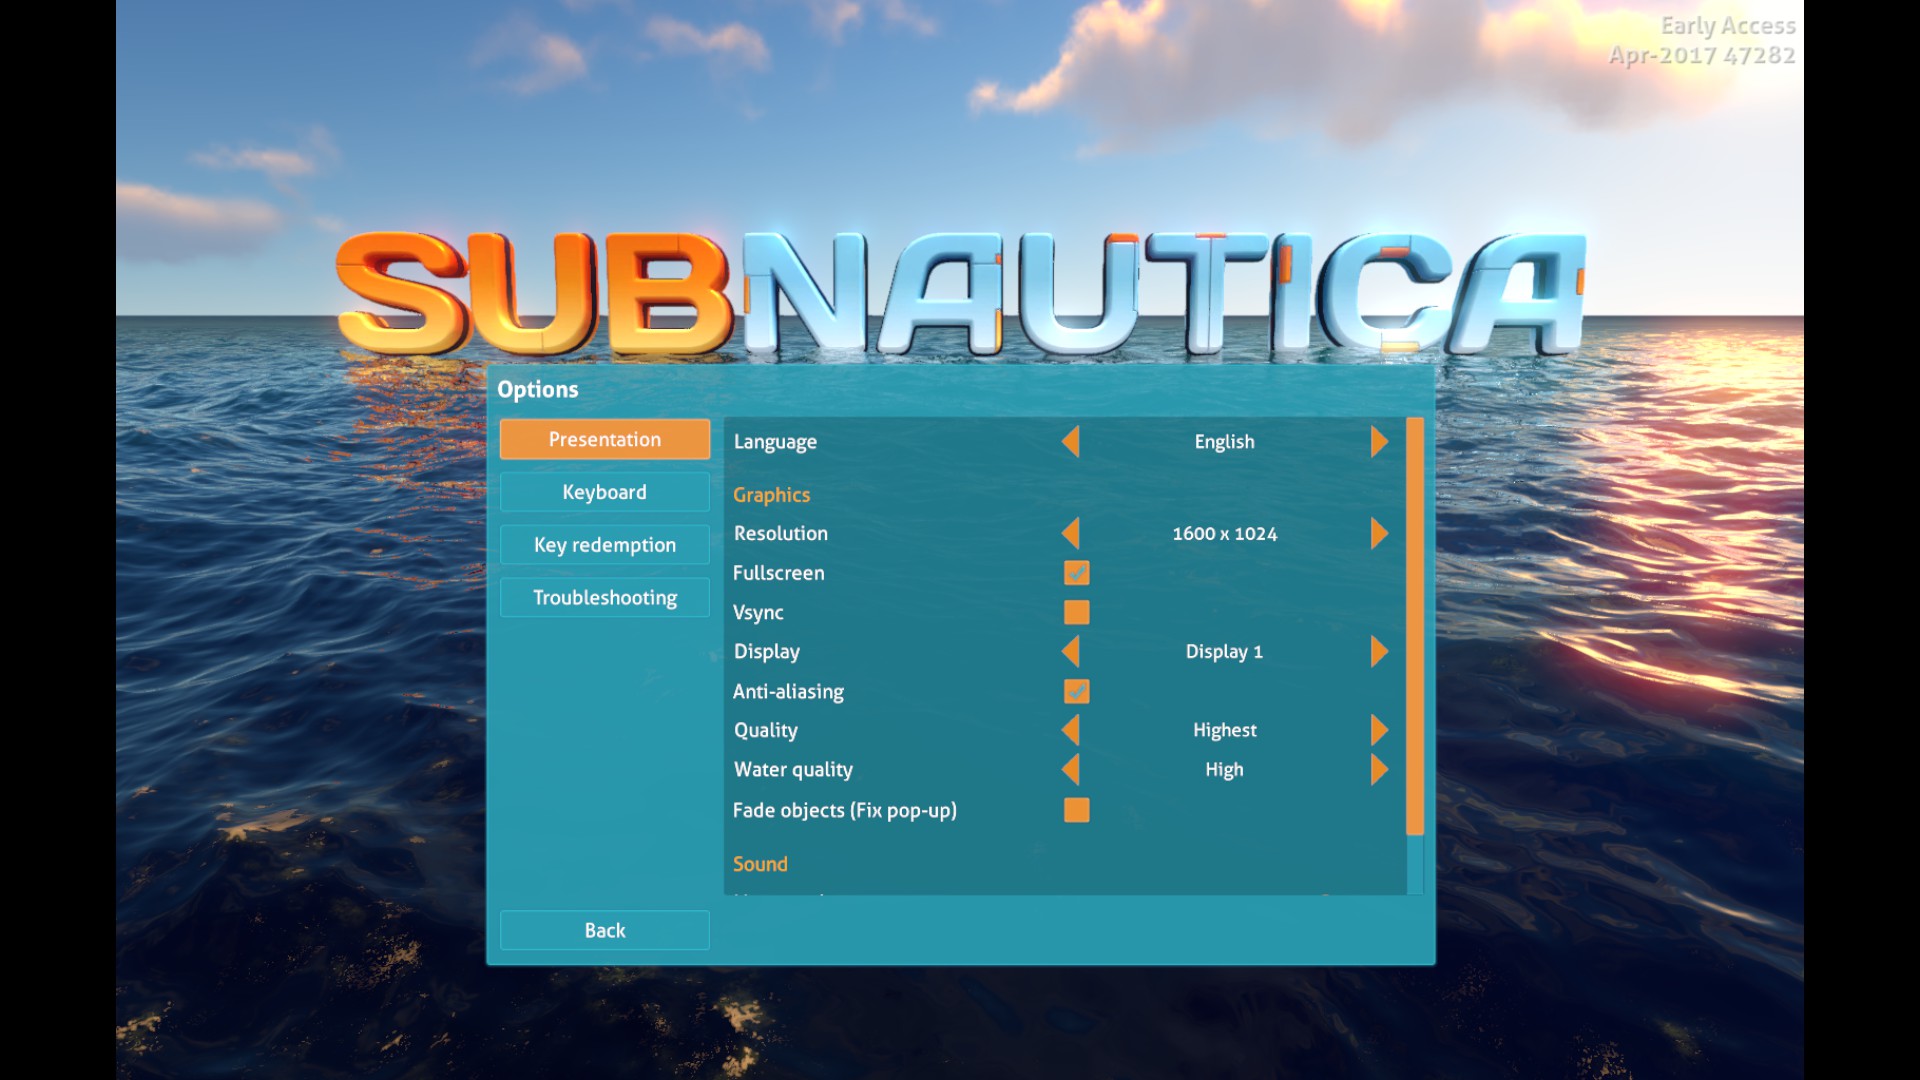Click the orange options scrollbar
The width and height of the screenshot is (1920, 1080).
tap(1414, 625)
